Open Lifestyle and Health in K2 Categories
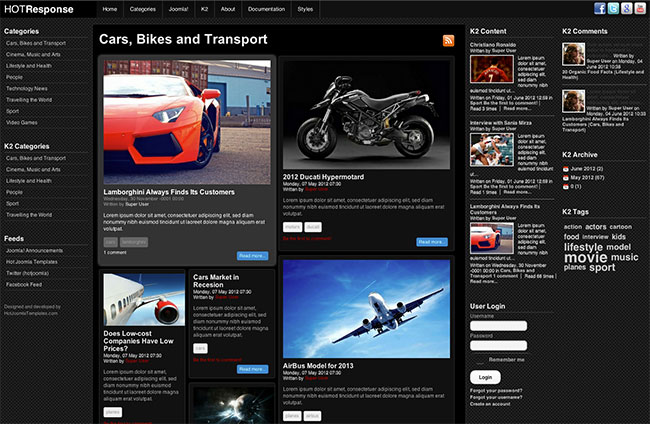 click(x=29, y=181)
